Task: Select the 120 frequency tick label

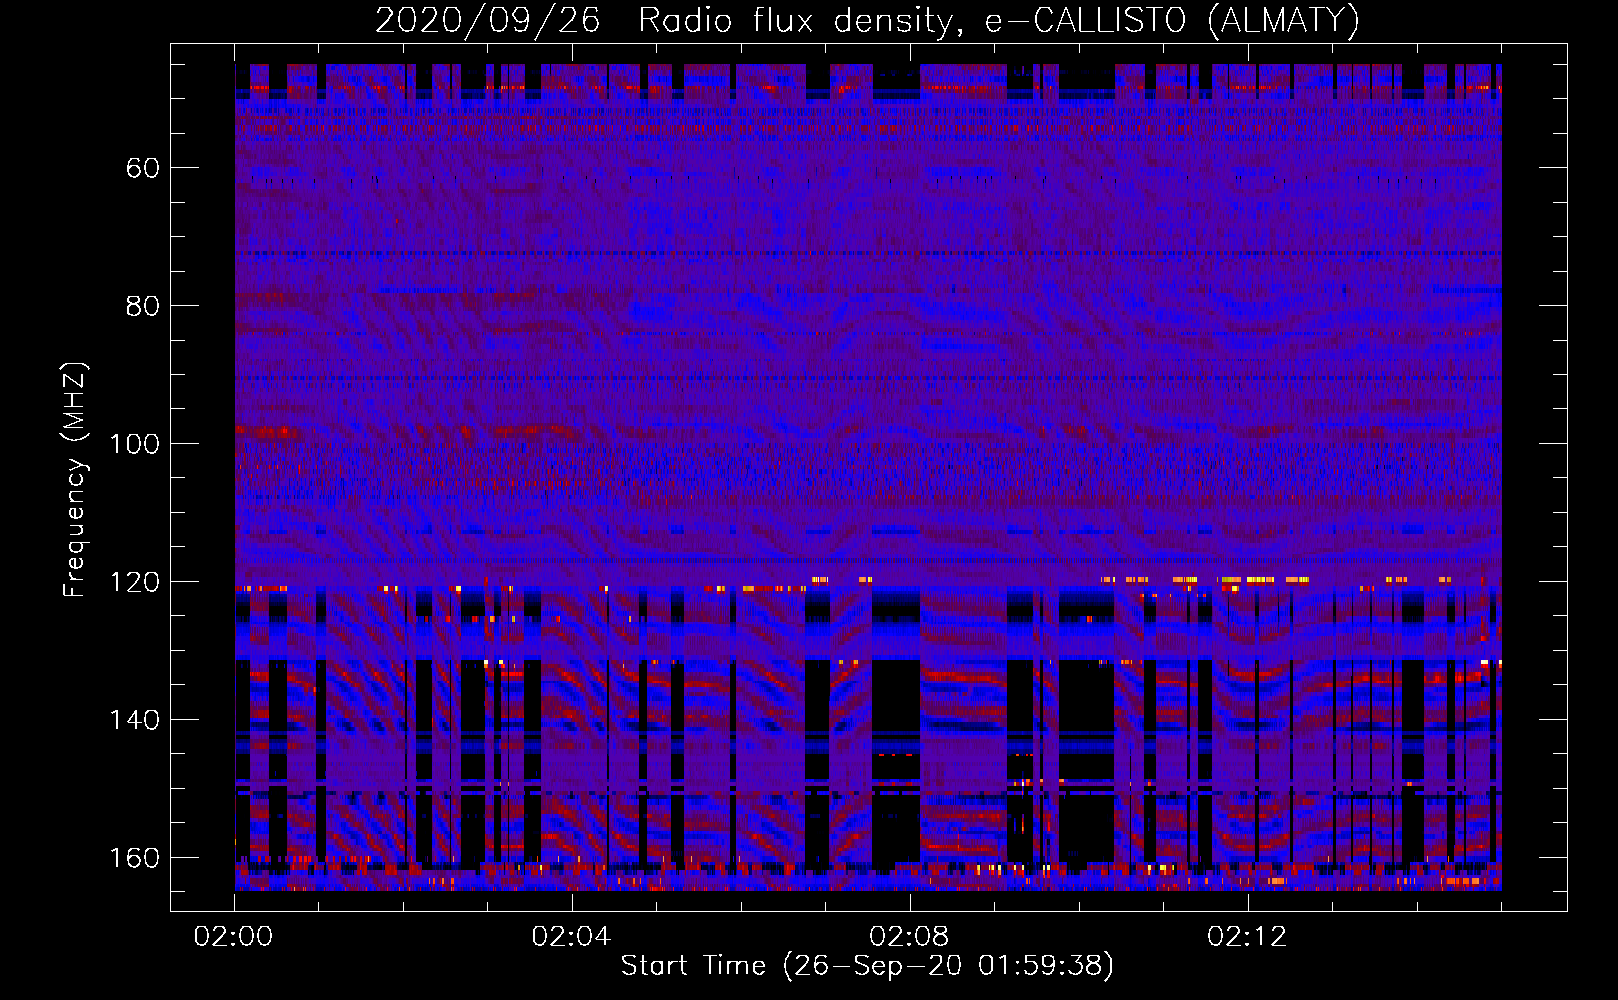Action: pos(134,582)
